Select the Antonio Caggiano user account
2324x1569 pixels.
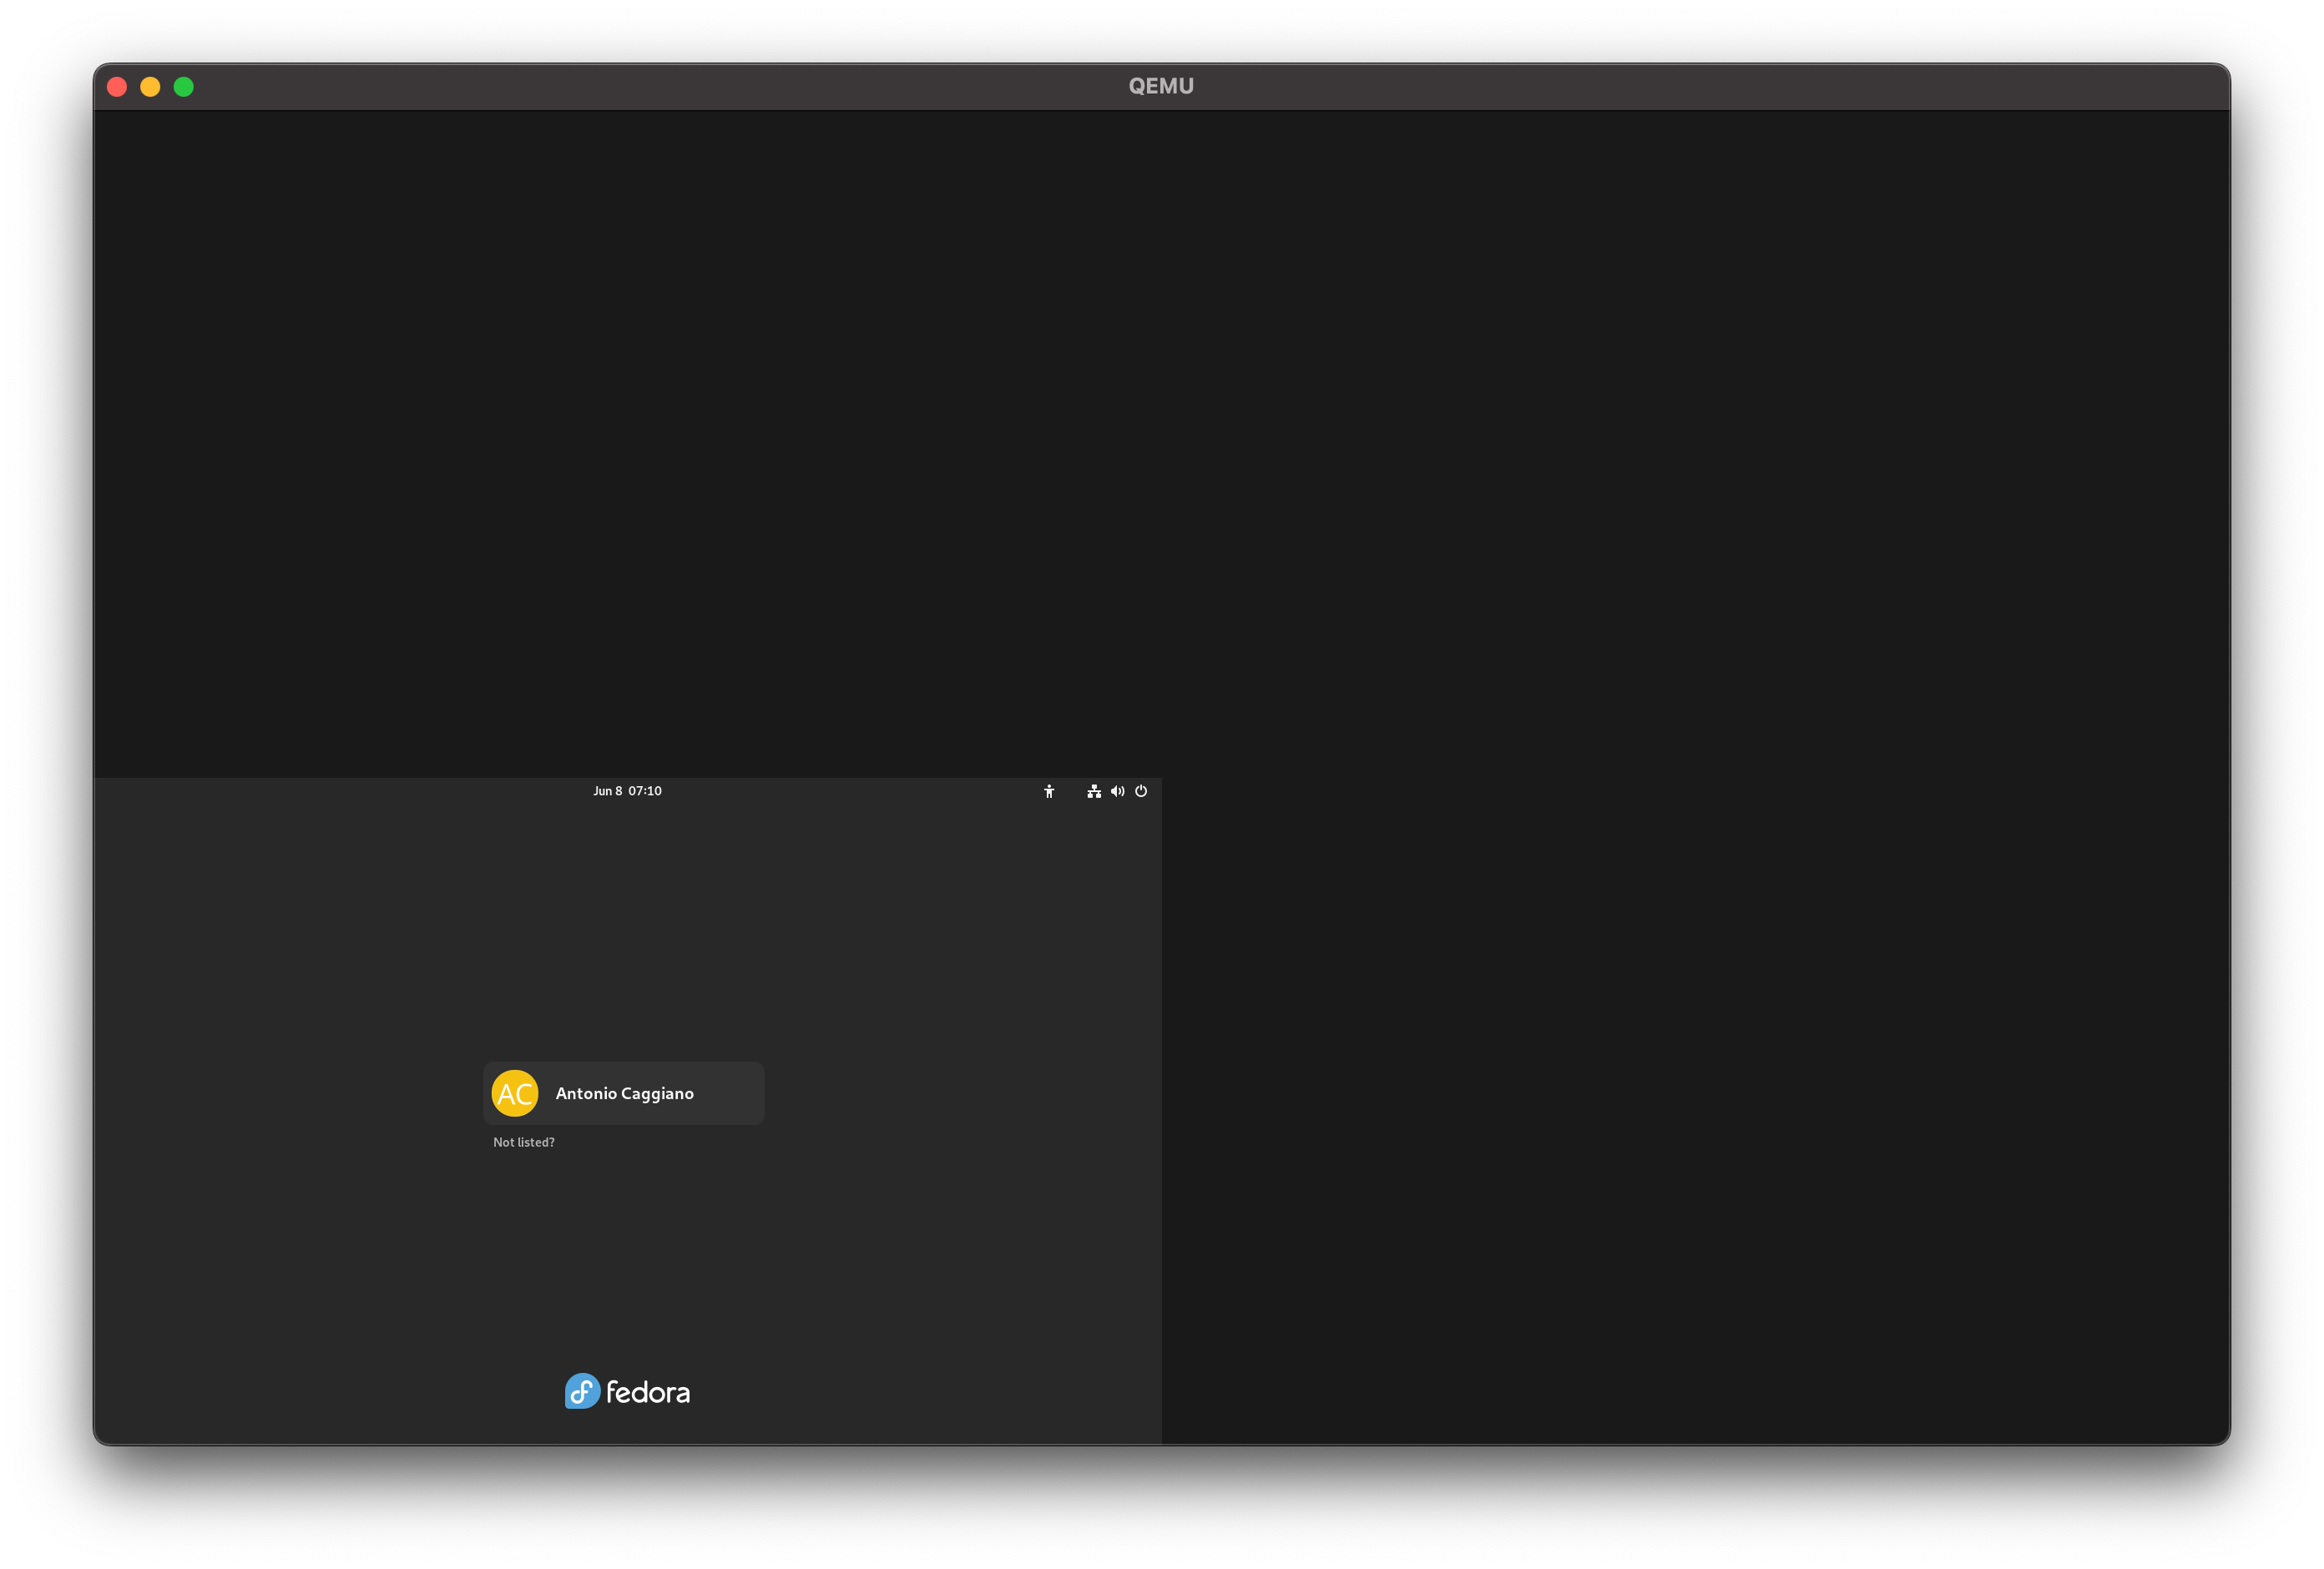624,1093
